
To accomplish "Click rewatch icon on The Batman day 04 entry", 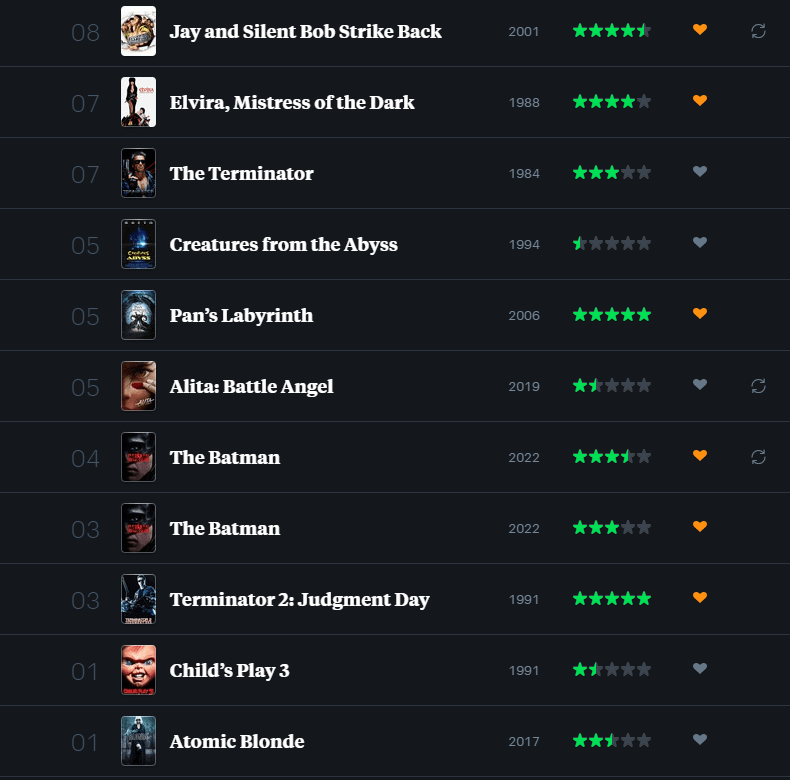I will 758,457.
